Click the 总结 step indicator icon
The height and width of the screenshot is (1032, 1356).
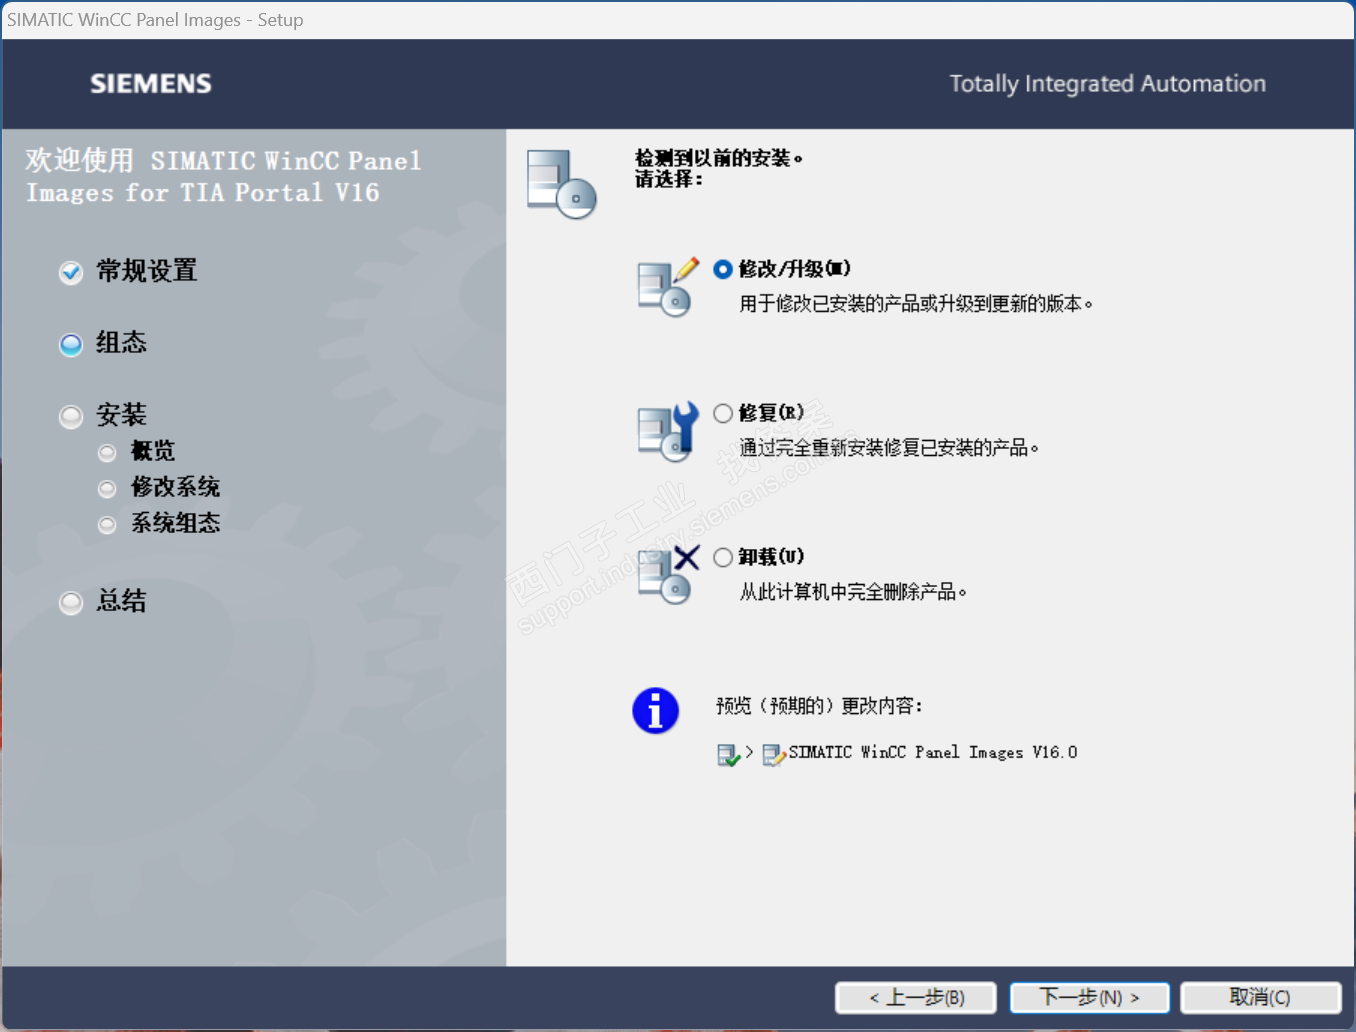[x=71, y=603]
